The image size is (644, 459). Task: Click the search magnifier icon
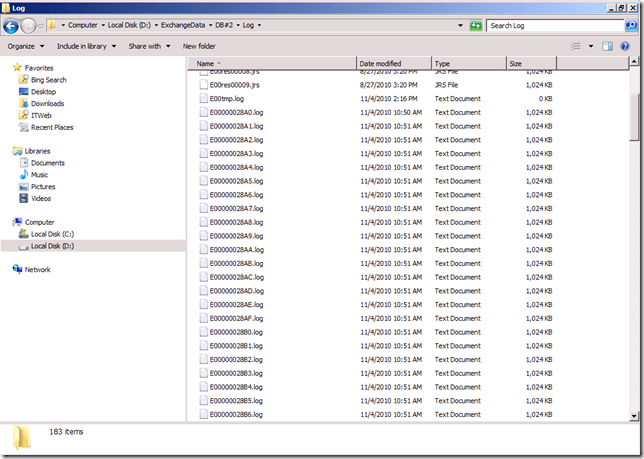(631, 25)
